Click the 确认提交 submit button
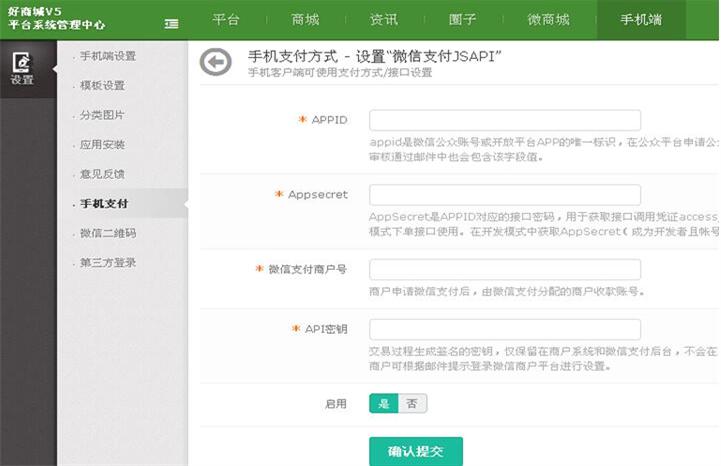Image resolution: width=721 pixels, height=466 pixels. (415, 451)
